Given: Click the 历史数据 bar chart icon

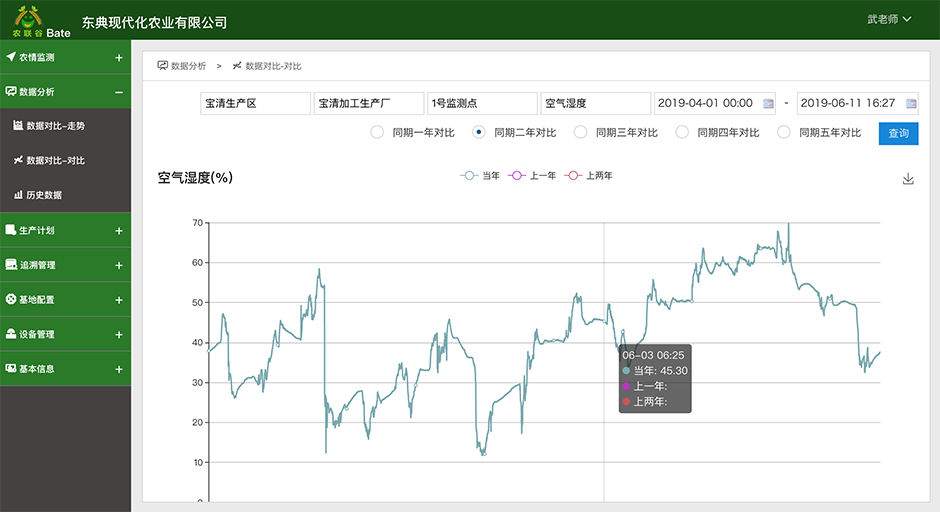Looking at the screenshot, I should coord(18,195).
